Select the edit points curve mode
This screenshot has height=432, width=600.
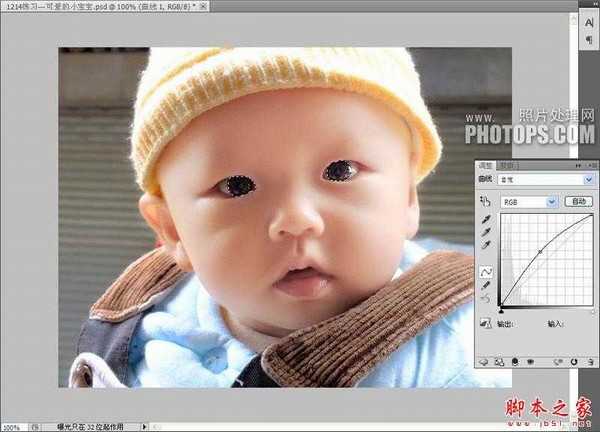pyautogui.click(x=486, y=271)
